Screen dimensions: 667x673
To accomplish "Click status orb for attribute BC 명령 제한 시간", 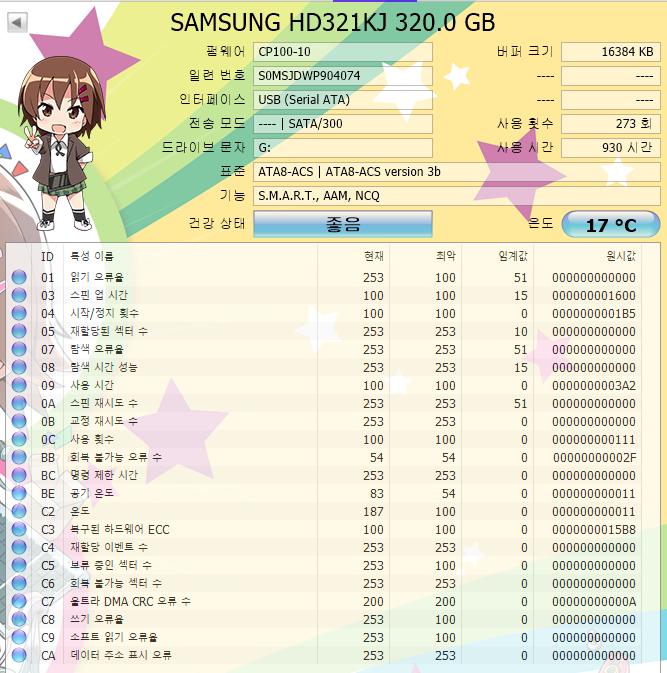I will coord(19,476).
